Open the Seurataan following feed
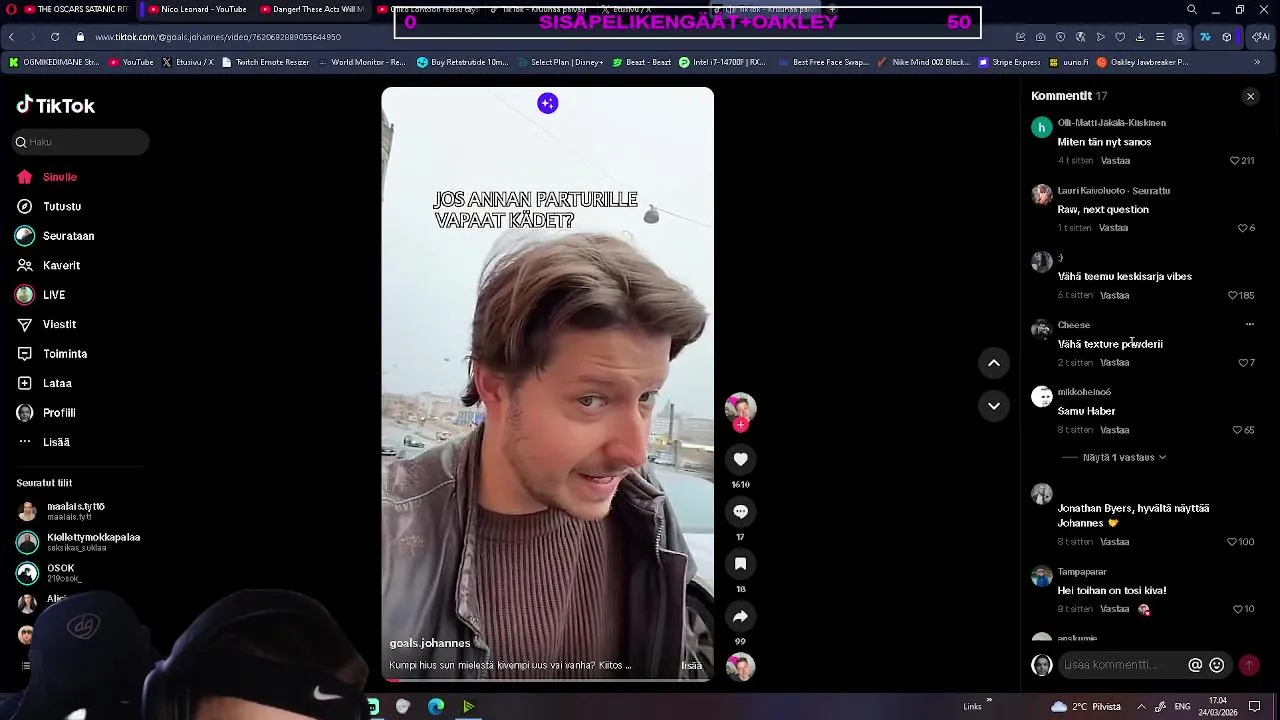This screenshot has height=720, width=1280. [55, 236]
